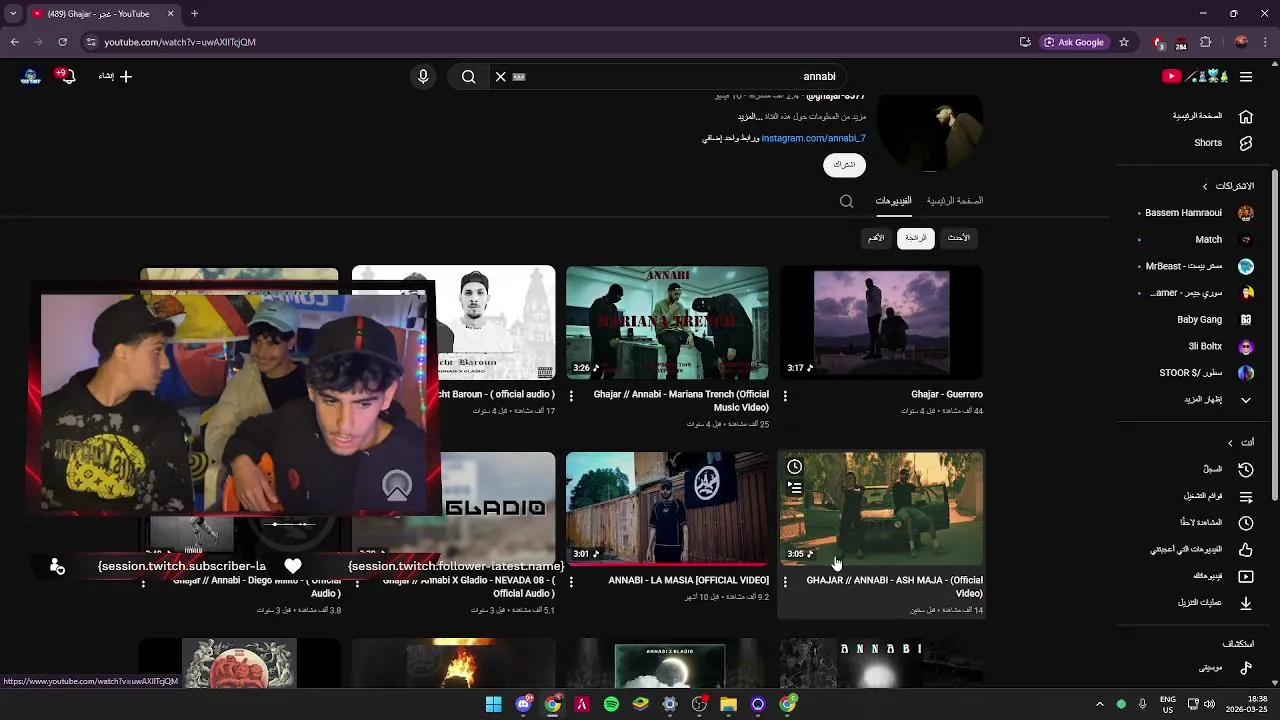Switch to the channel Home tab
1280x720 pixels.
click(x=955, y=201)
